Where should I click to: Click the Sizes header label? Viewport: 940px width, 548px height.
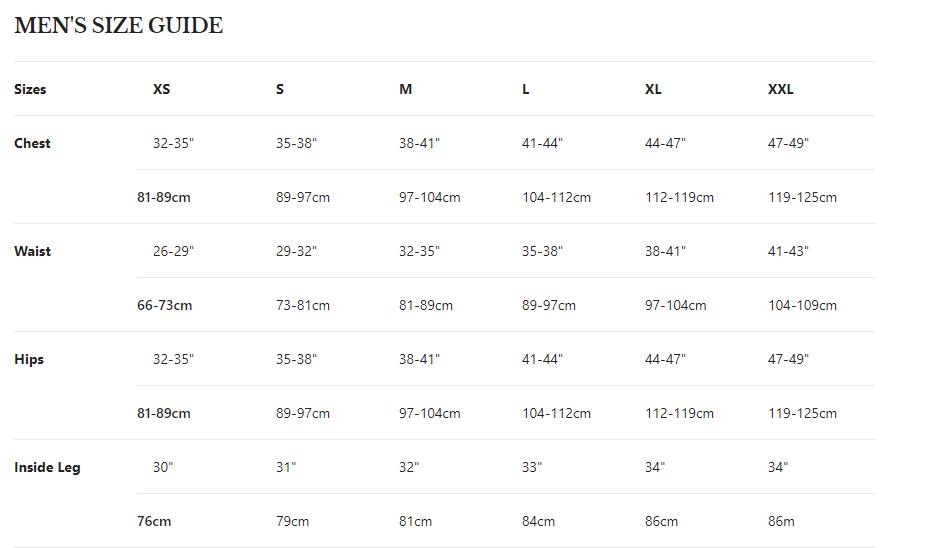point(30,89)
